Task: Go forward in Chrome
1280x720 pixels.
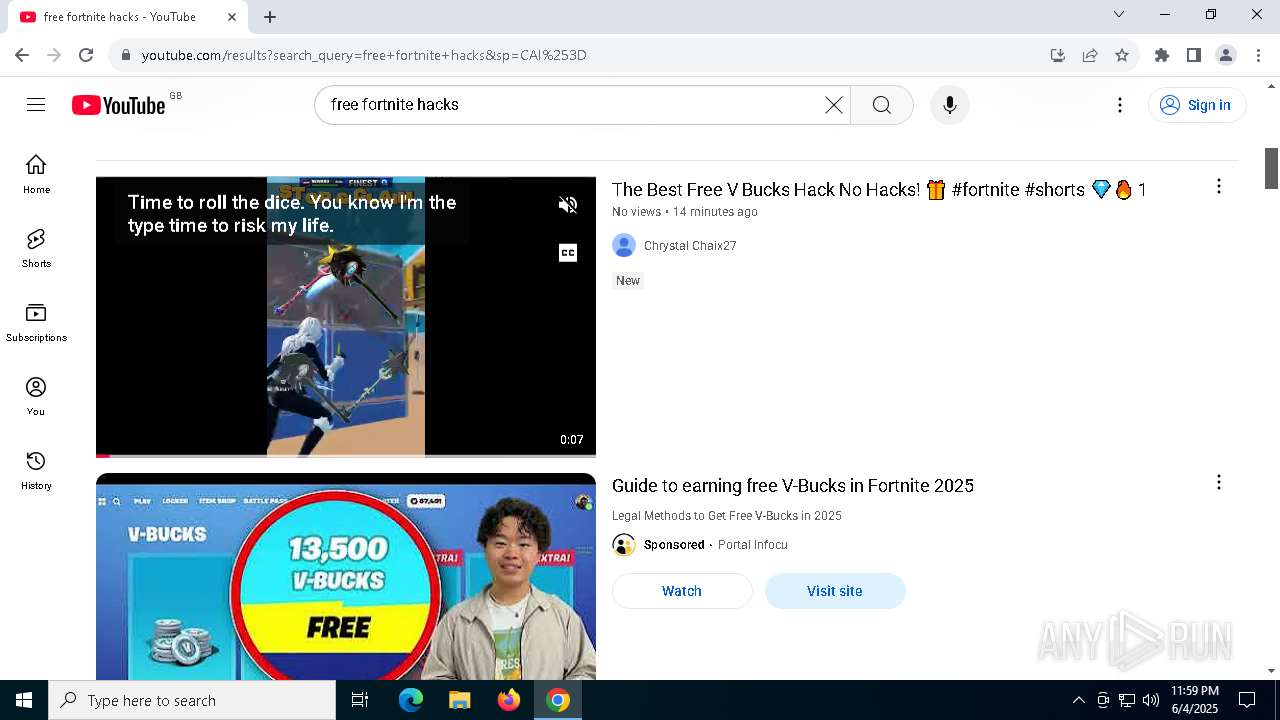Action: pyautogui.click(x=54, y=55)
